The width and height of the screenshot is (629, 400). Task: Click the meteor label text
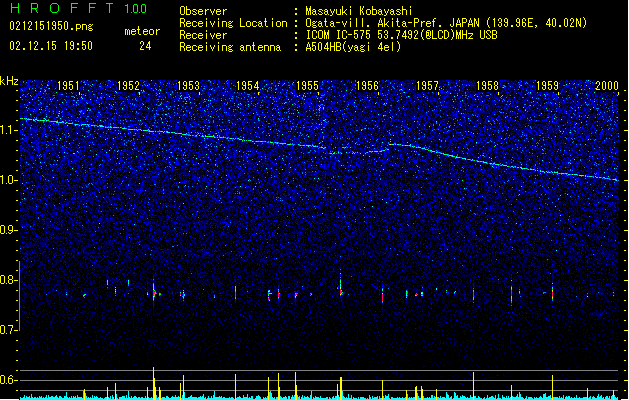[142, 31]
